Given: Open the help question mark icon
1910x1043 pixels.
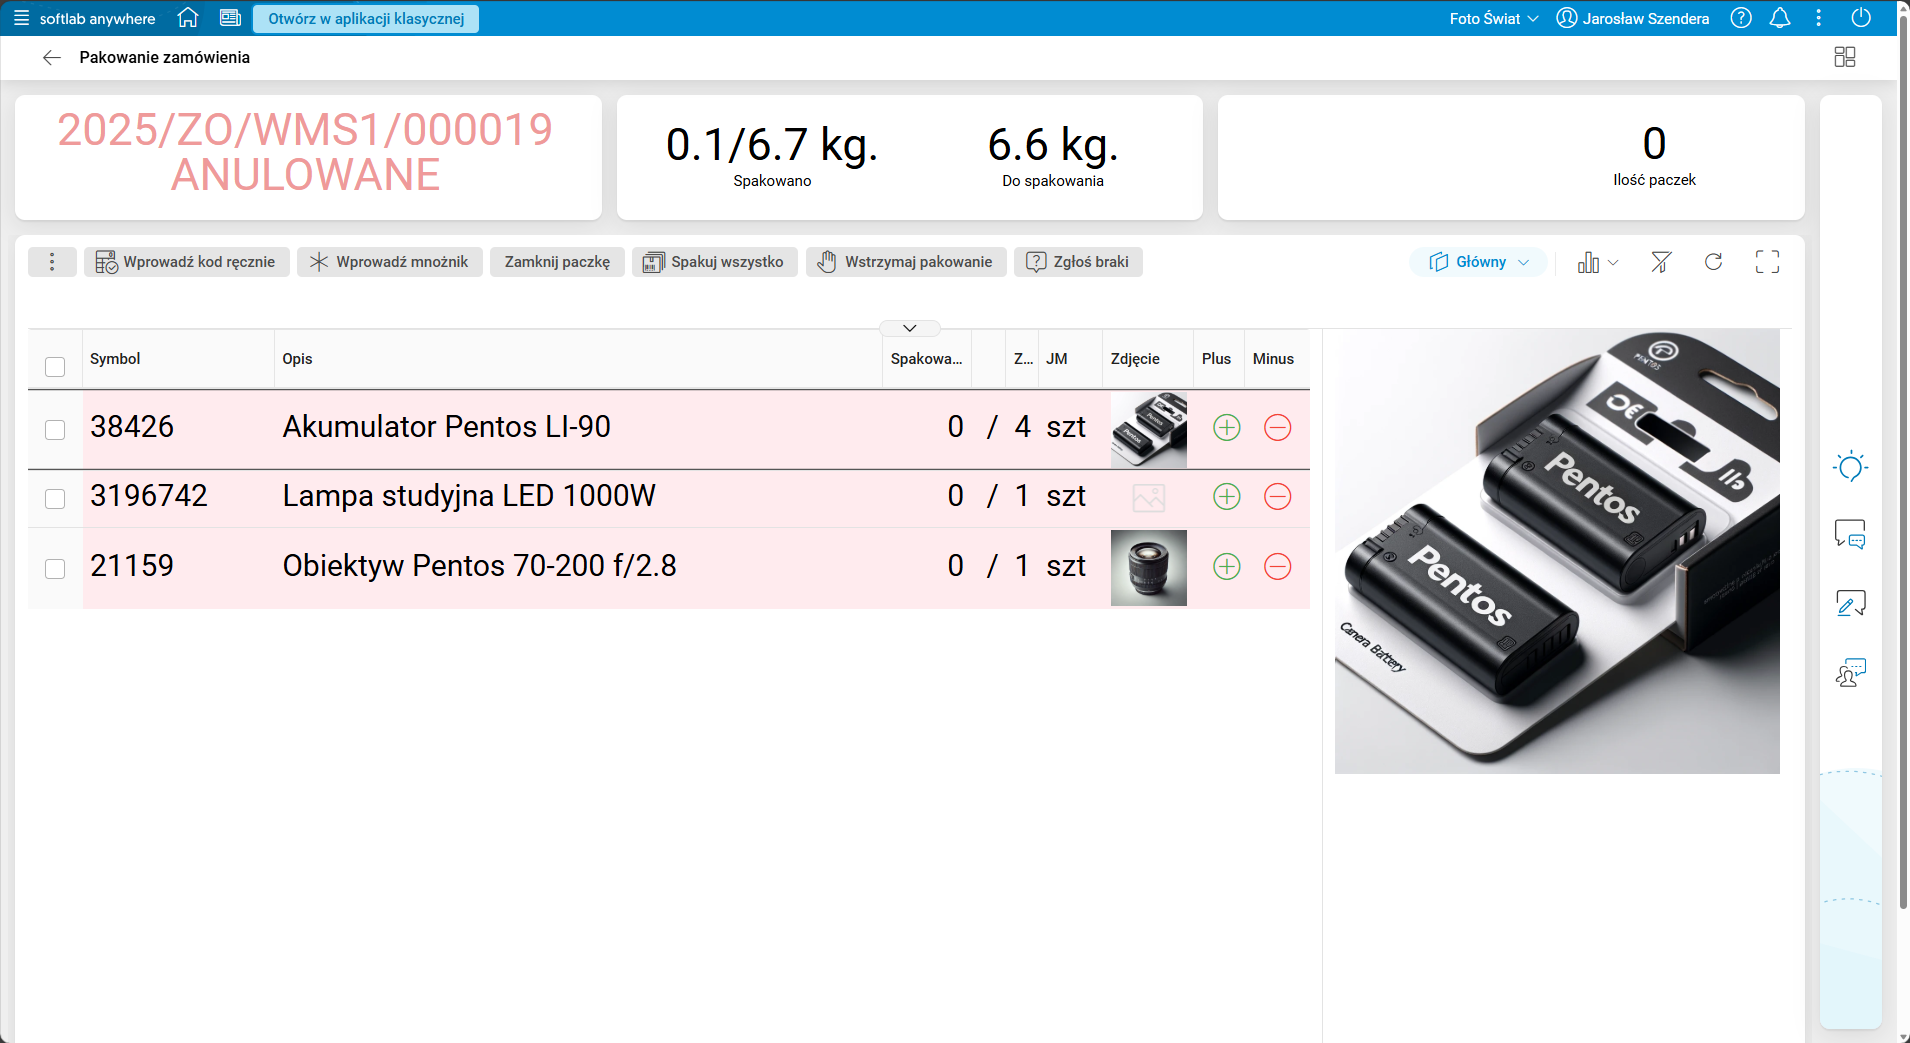Looking at the screenshot, I should point(1741,18).
